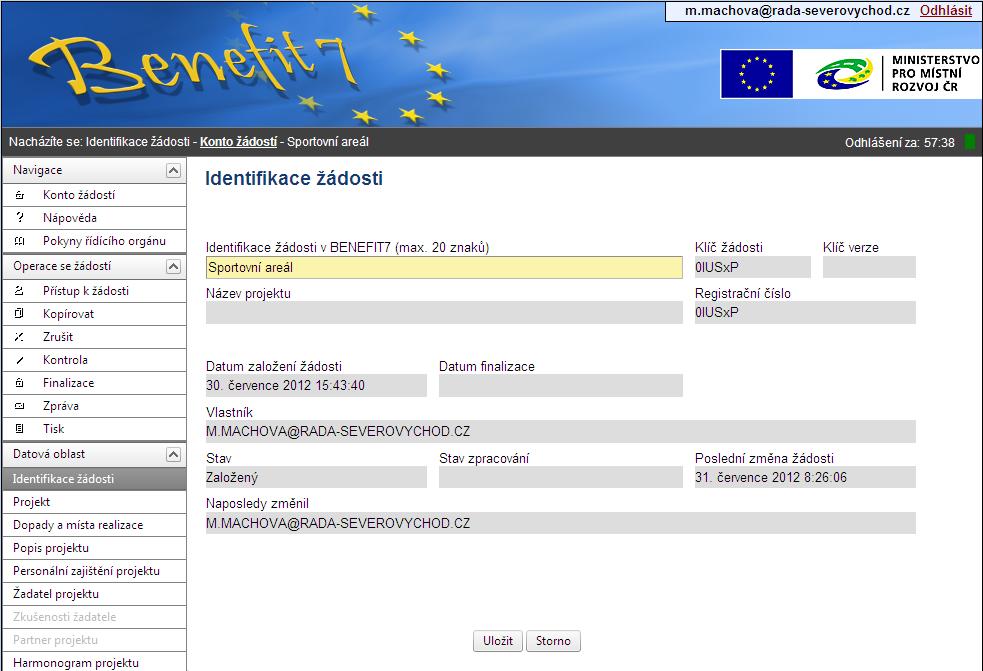Click the Vlastník email value
This screenshot has height=671, width=983.
pyautogui.click(x=560, y=431)
